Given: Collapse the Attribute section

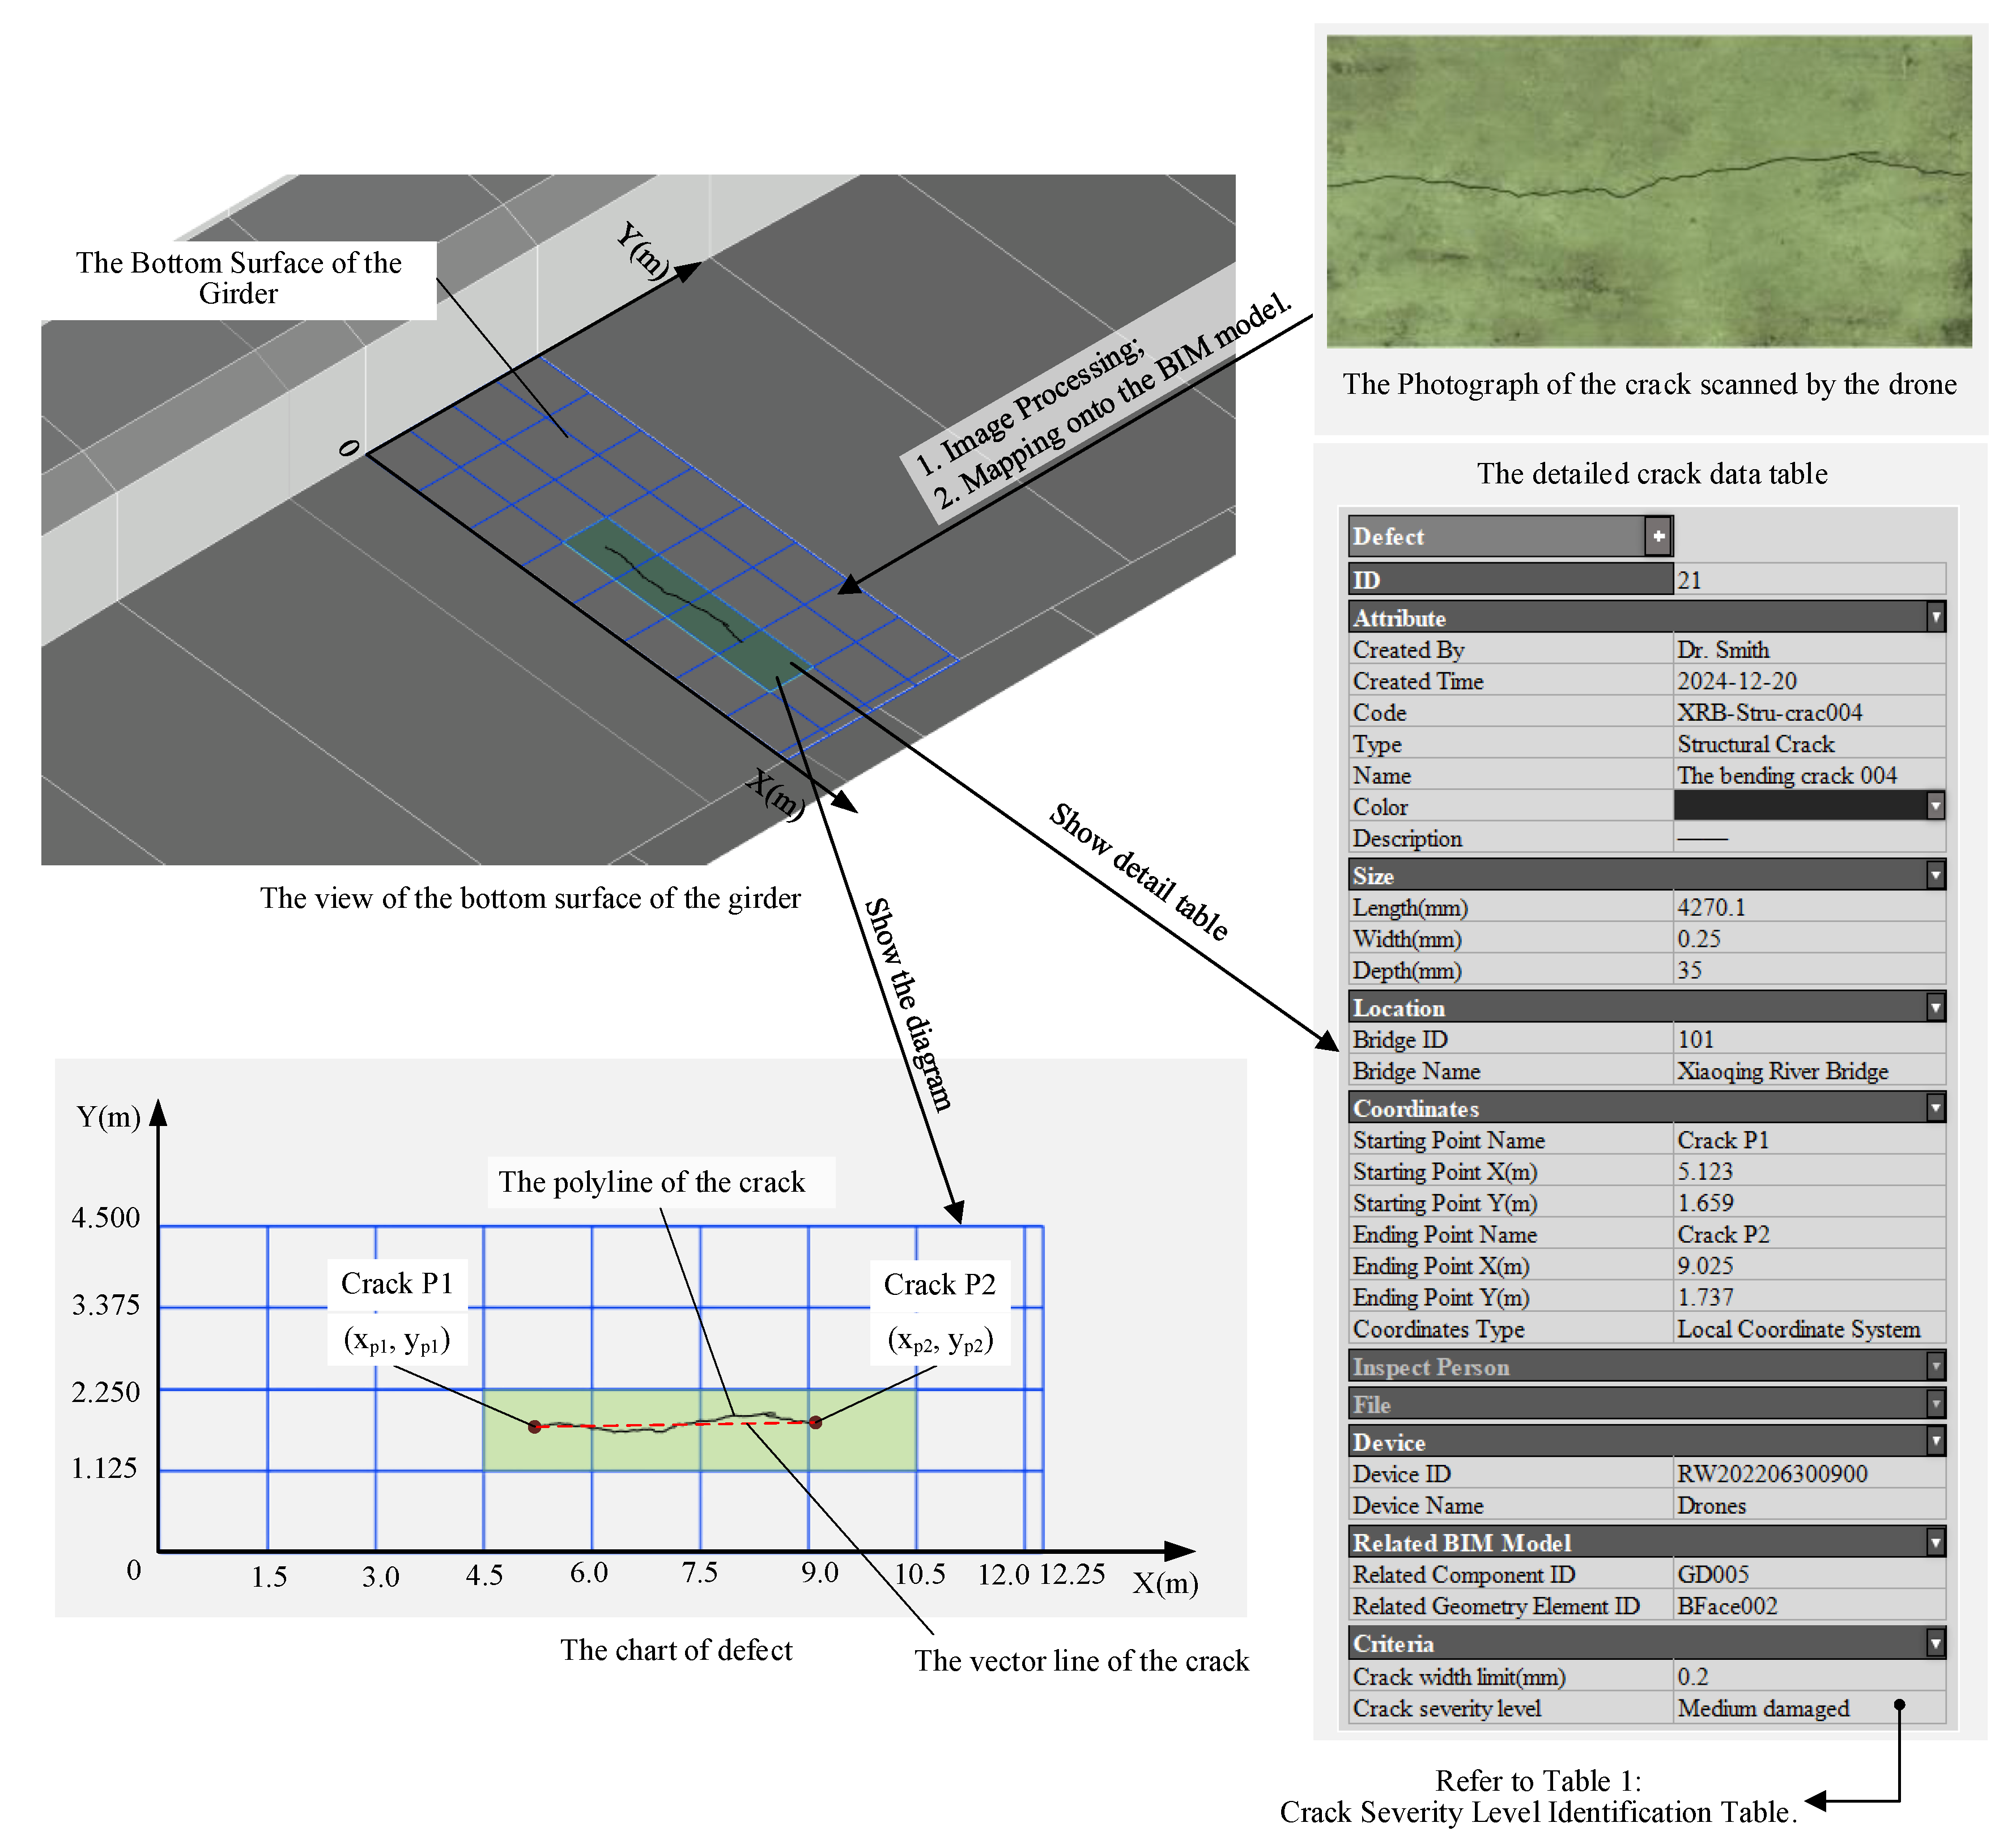Looking at the screenshot, I should click(1937, 617).
